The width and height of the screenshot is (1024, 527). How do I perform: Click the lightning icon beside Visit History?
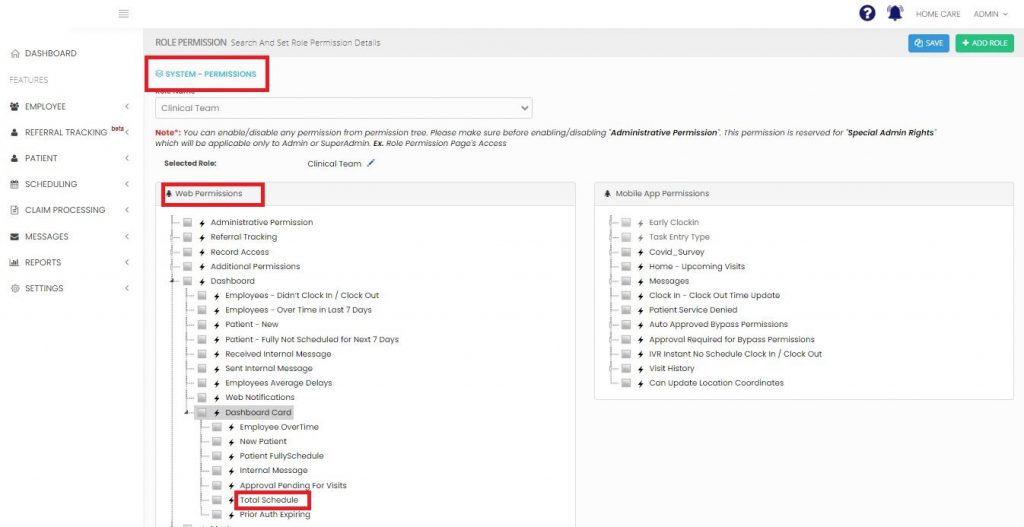pos(641,368)
